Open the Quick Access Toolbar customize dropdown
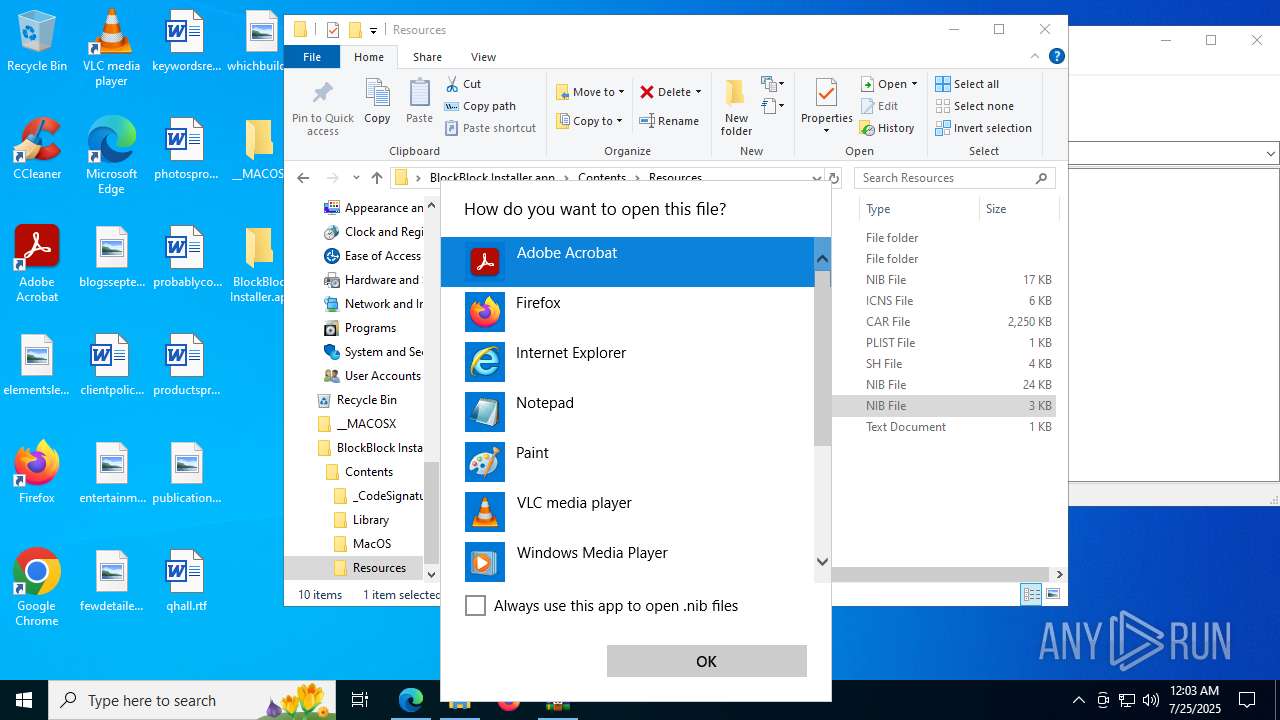Viewport: 1280px width, 720px height. (373, 31)
